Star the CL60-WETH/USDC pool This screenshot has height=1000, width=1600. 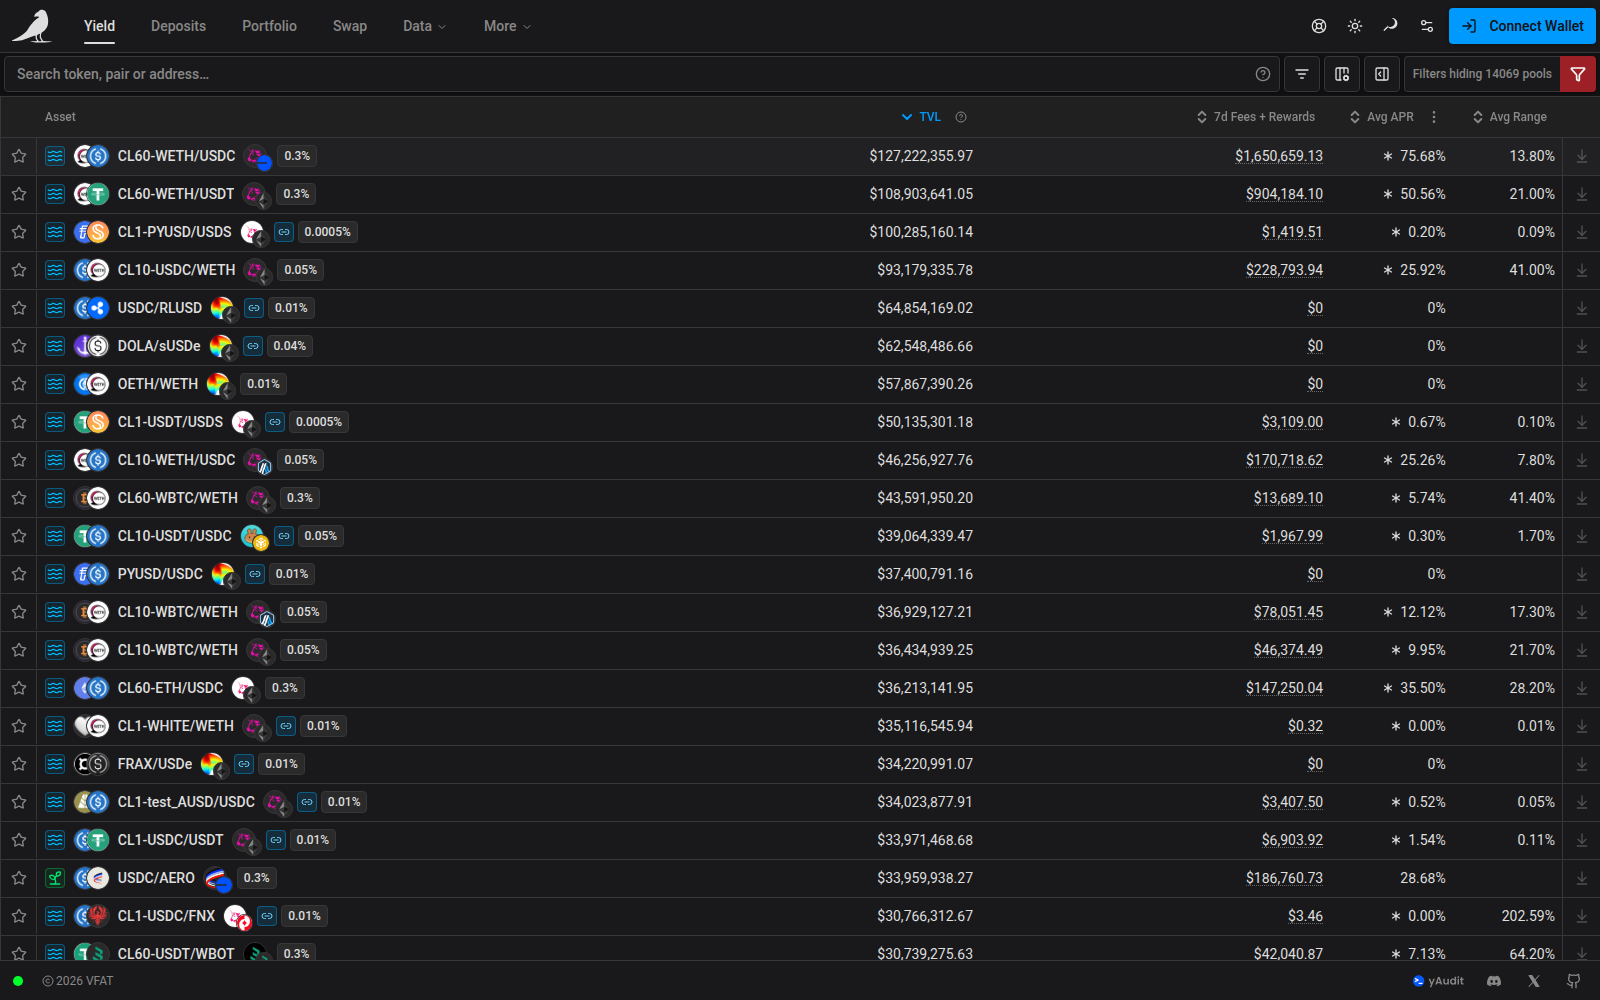19,156
